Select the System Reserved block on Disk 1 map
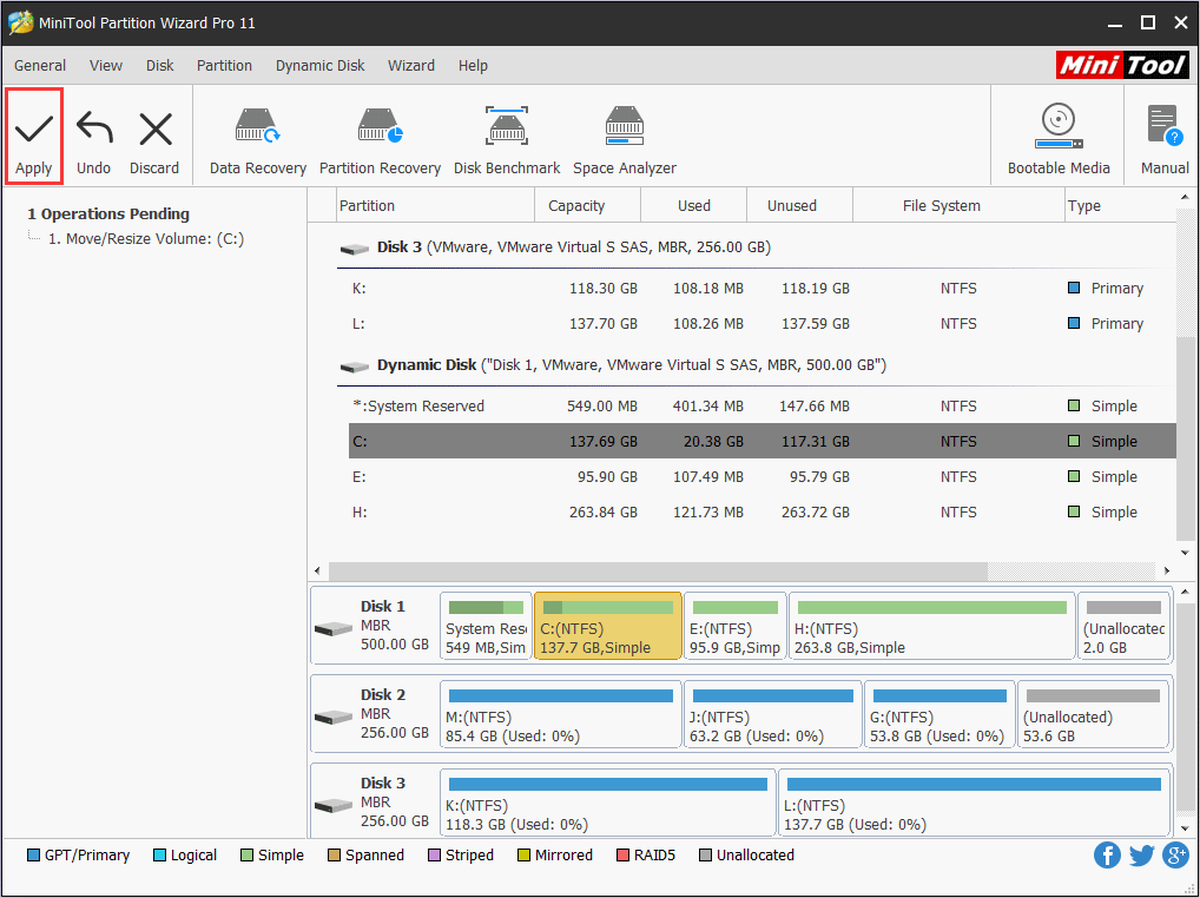This screenshot has height=898, width=1200. (x=485, y=626)
